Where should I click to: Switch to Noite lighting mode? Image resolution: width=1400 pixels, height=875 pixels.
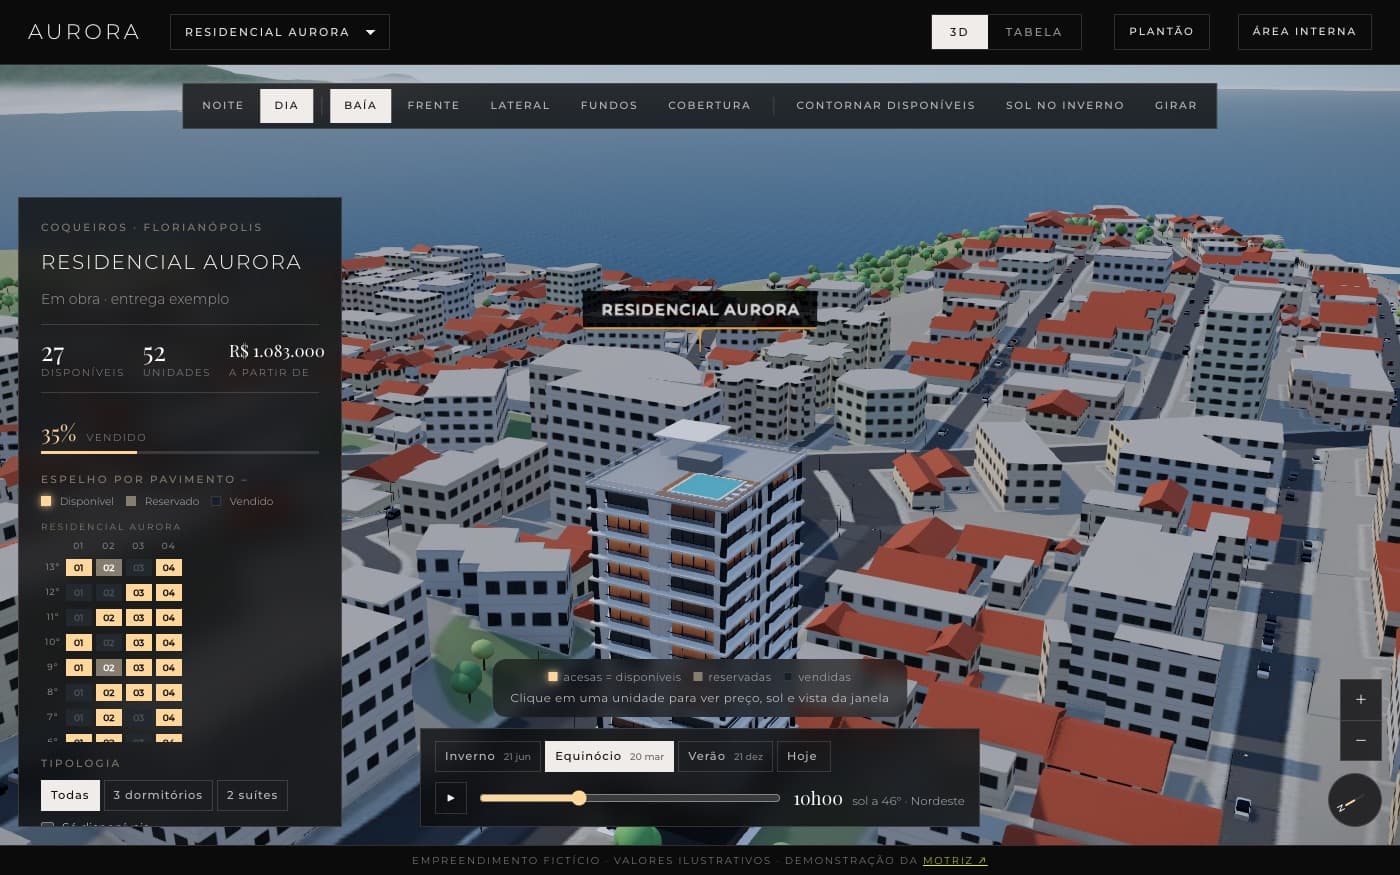tap(223, 105)
